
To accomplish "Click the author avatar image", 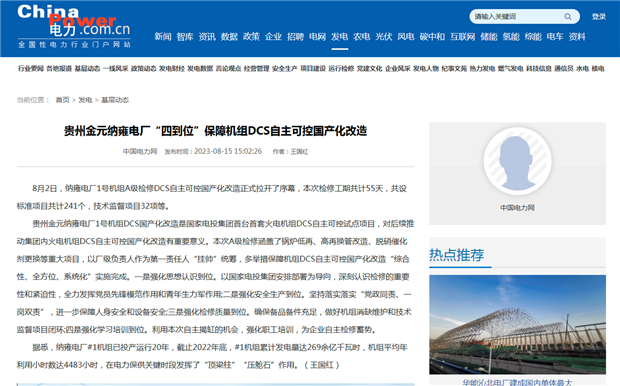I will [517, 161].
